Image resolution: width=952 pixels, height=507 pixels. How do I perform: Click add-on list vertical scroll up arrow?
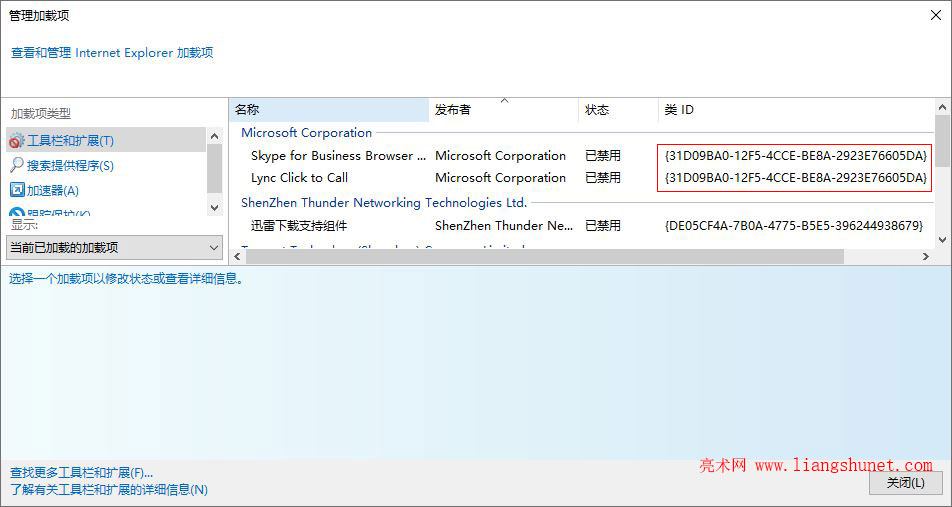pos(942,107)
